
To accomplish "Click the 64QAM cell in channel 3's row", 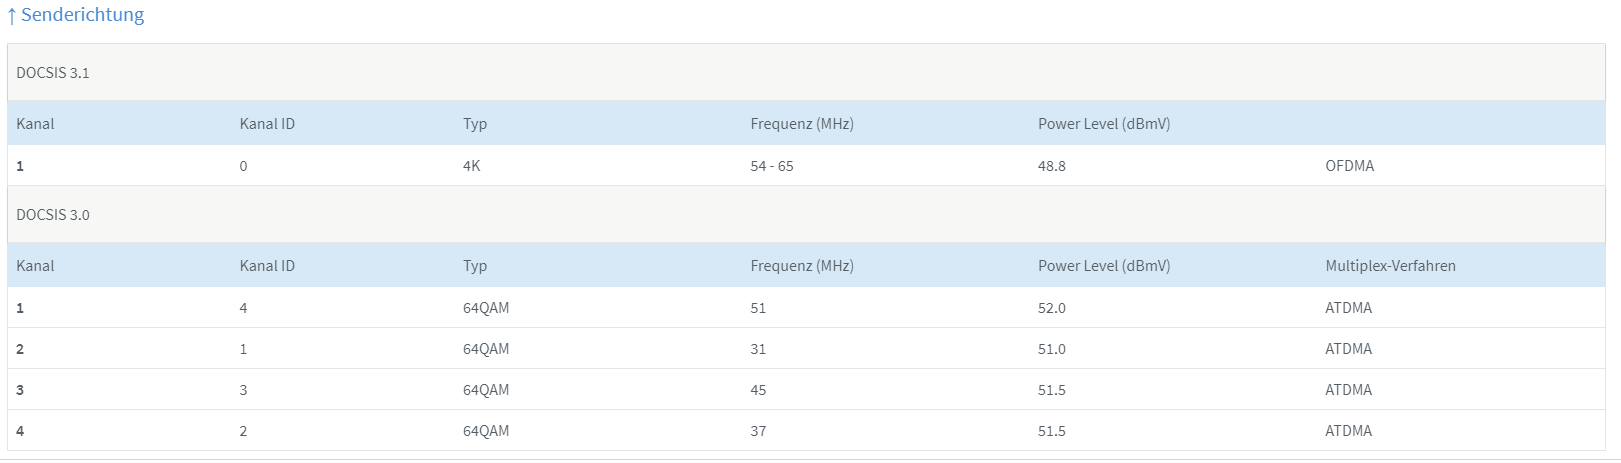I will [x=486, y=390].
